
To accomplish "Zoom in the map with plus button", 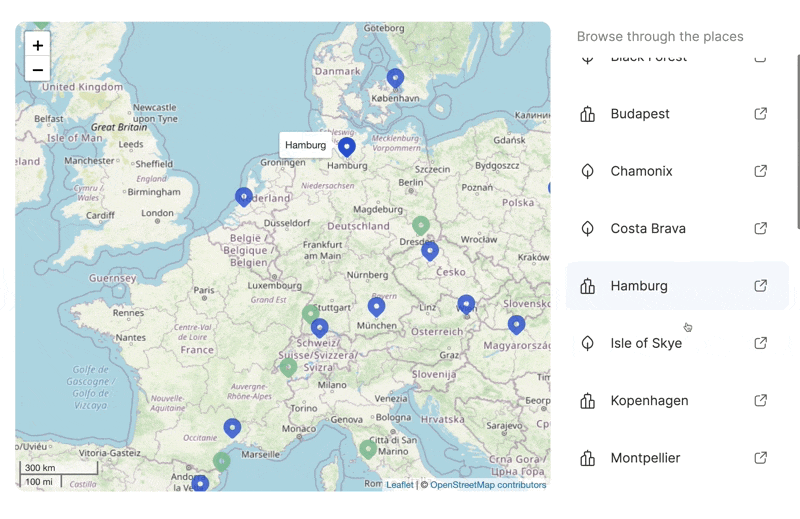I will (x=38, y=45).
